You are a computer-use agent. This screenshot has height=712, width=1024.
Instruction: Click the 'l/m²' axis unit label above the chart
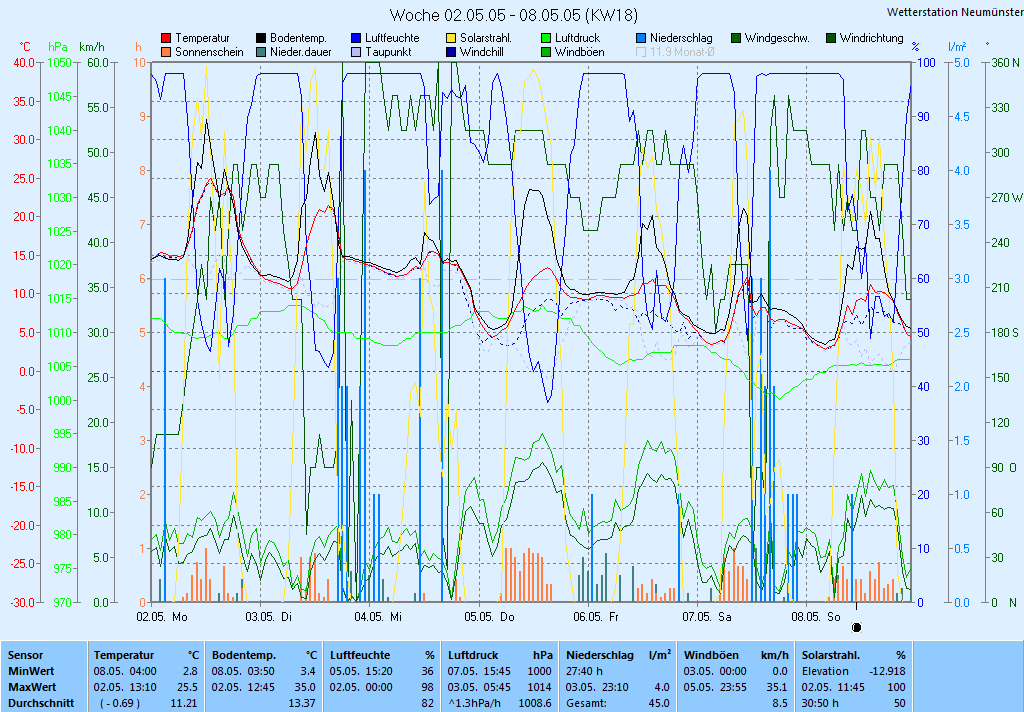[x=957, y=47]
